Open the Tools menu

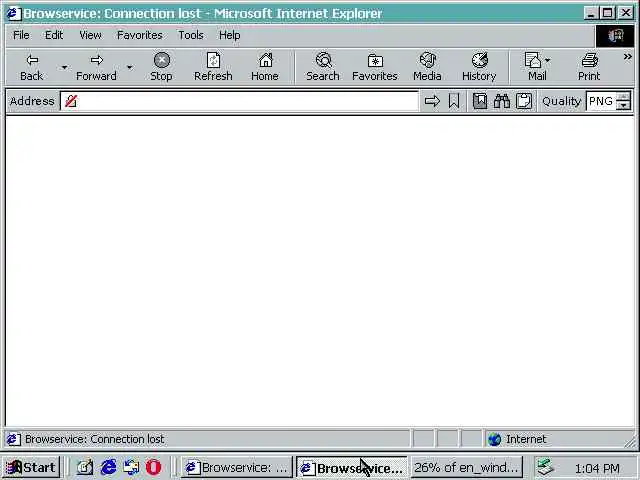click(191, 36)
